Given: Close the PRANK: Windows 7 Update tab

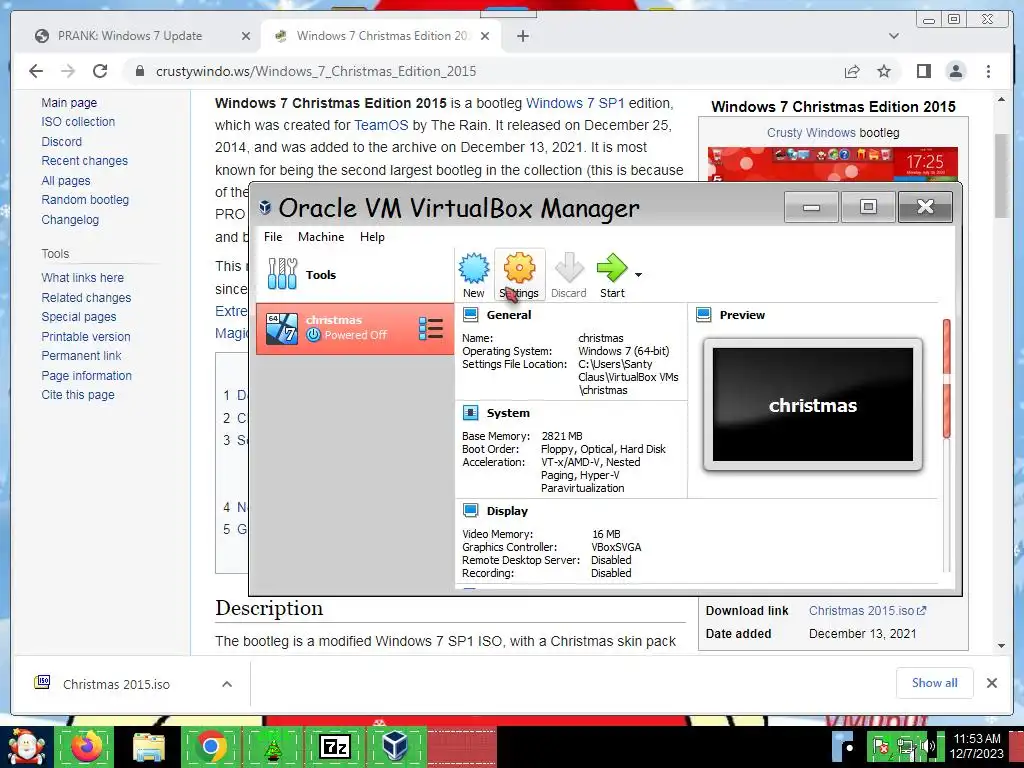Looking at the screenshot, I should tap(246, 37).
